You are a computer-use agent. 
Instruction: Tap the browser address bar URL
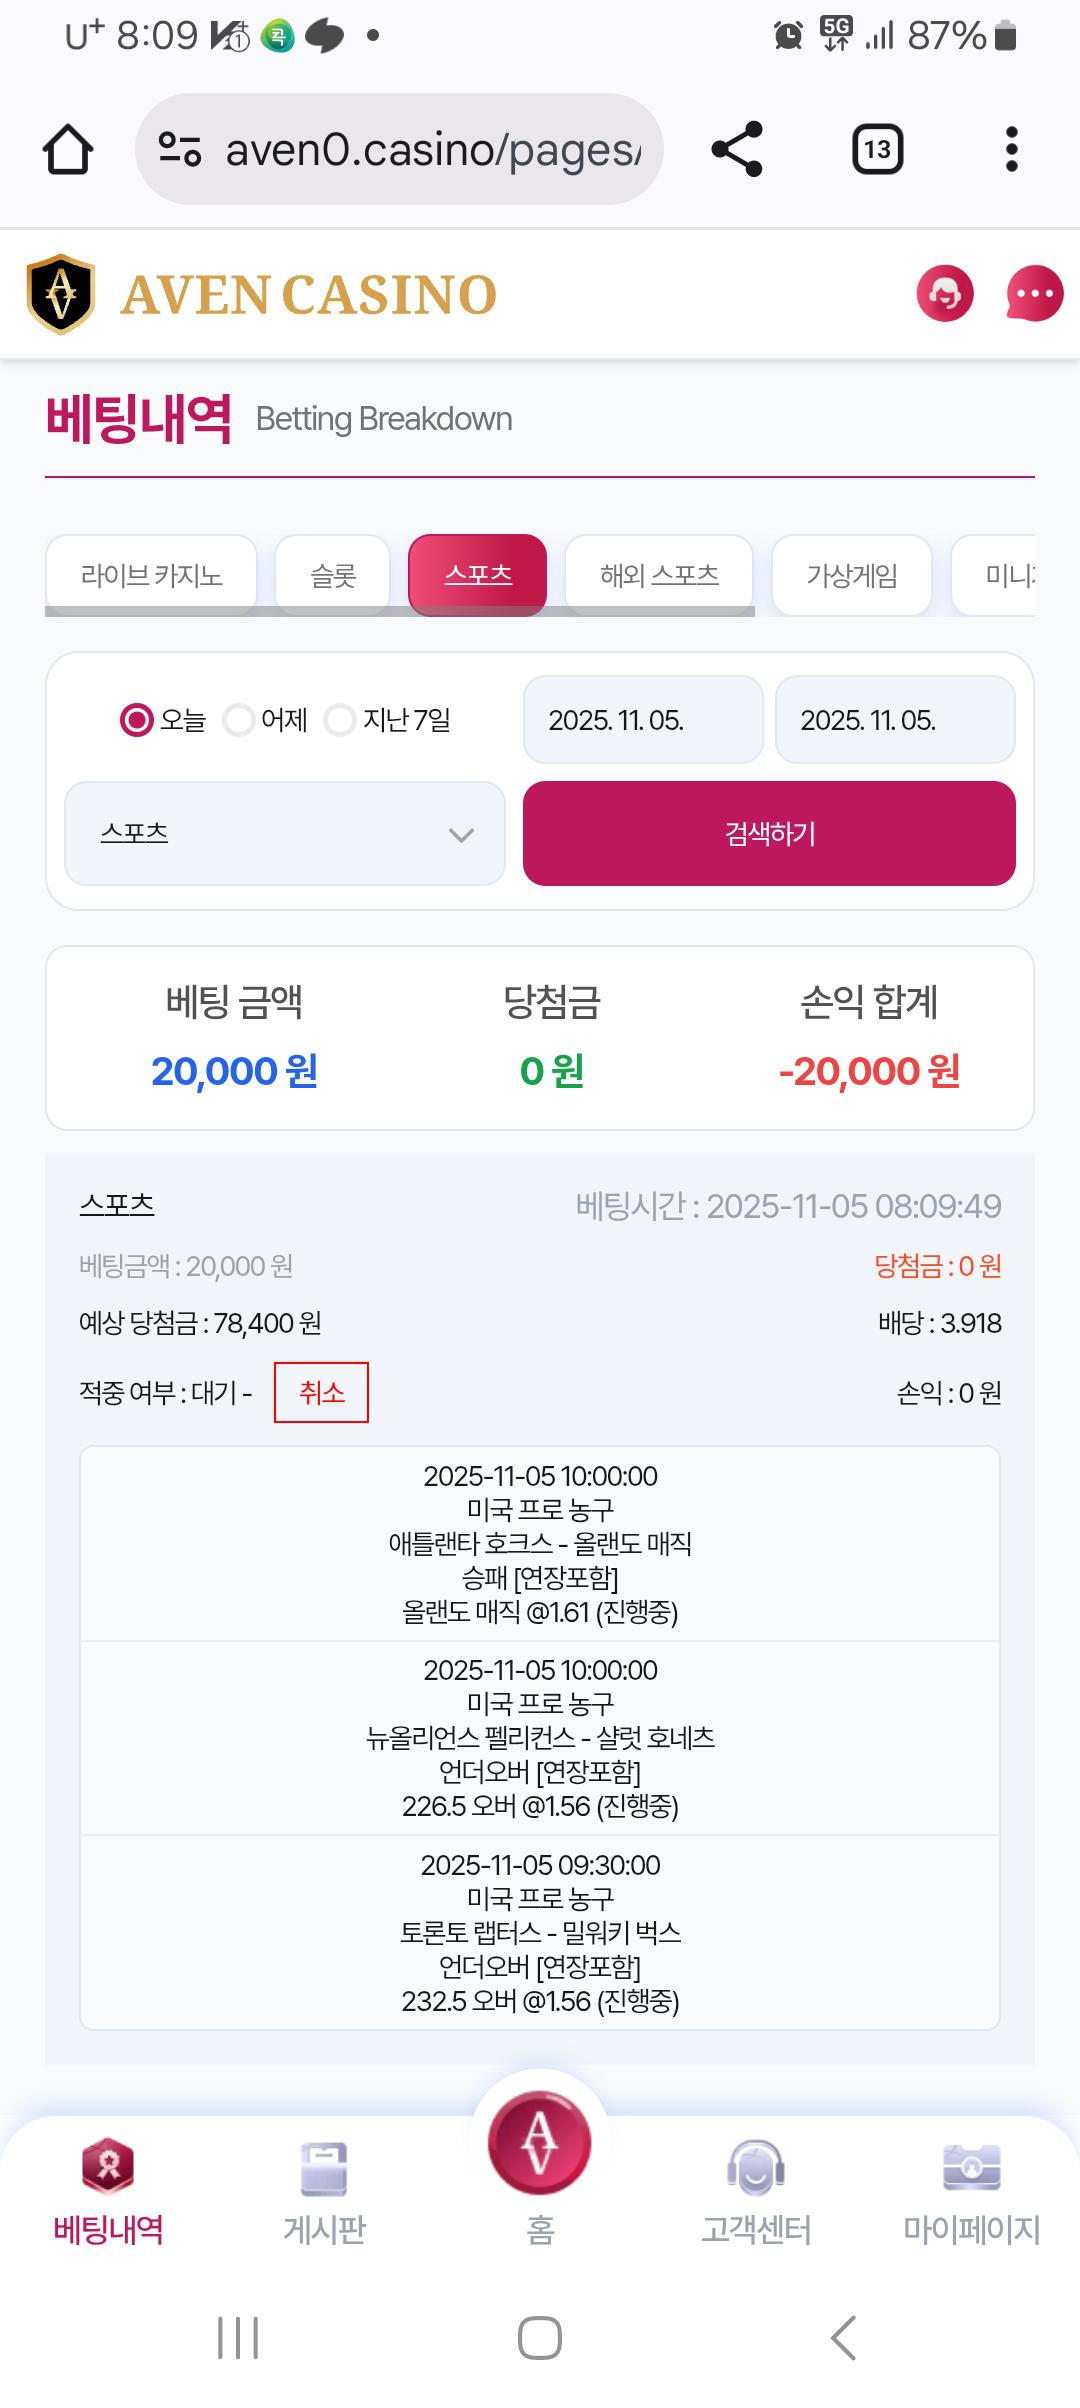[432, 150]
